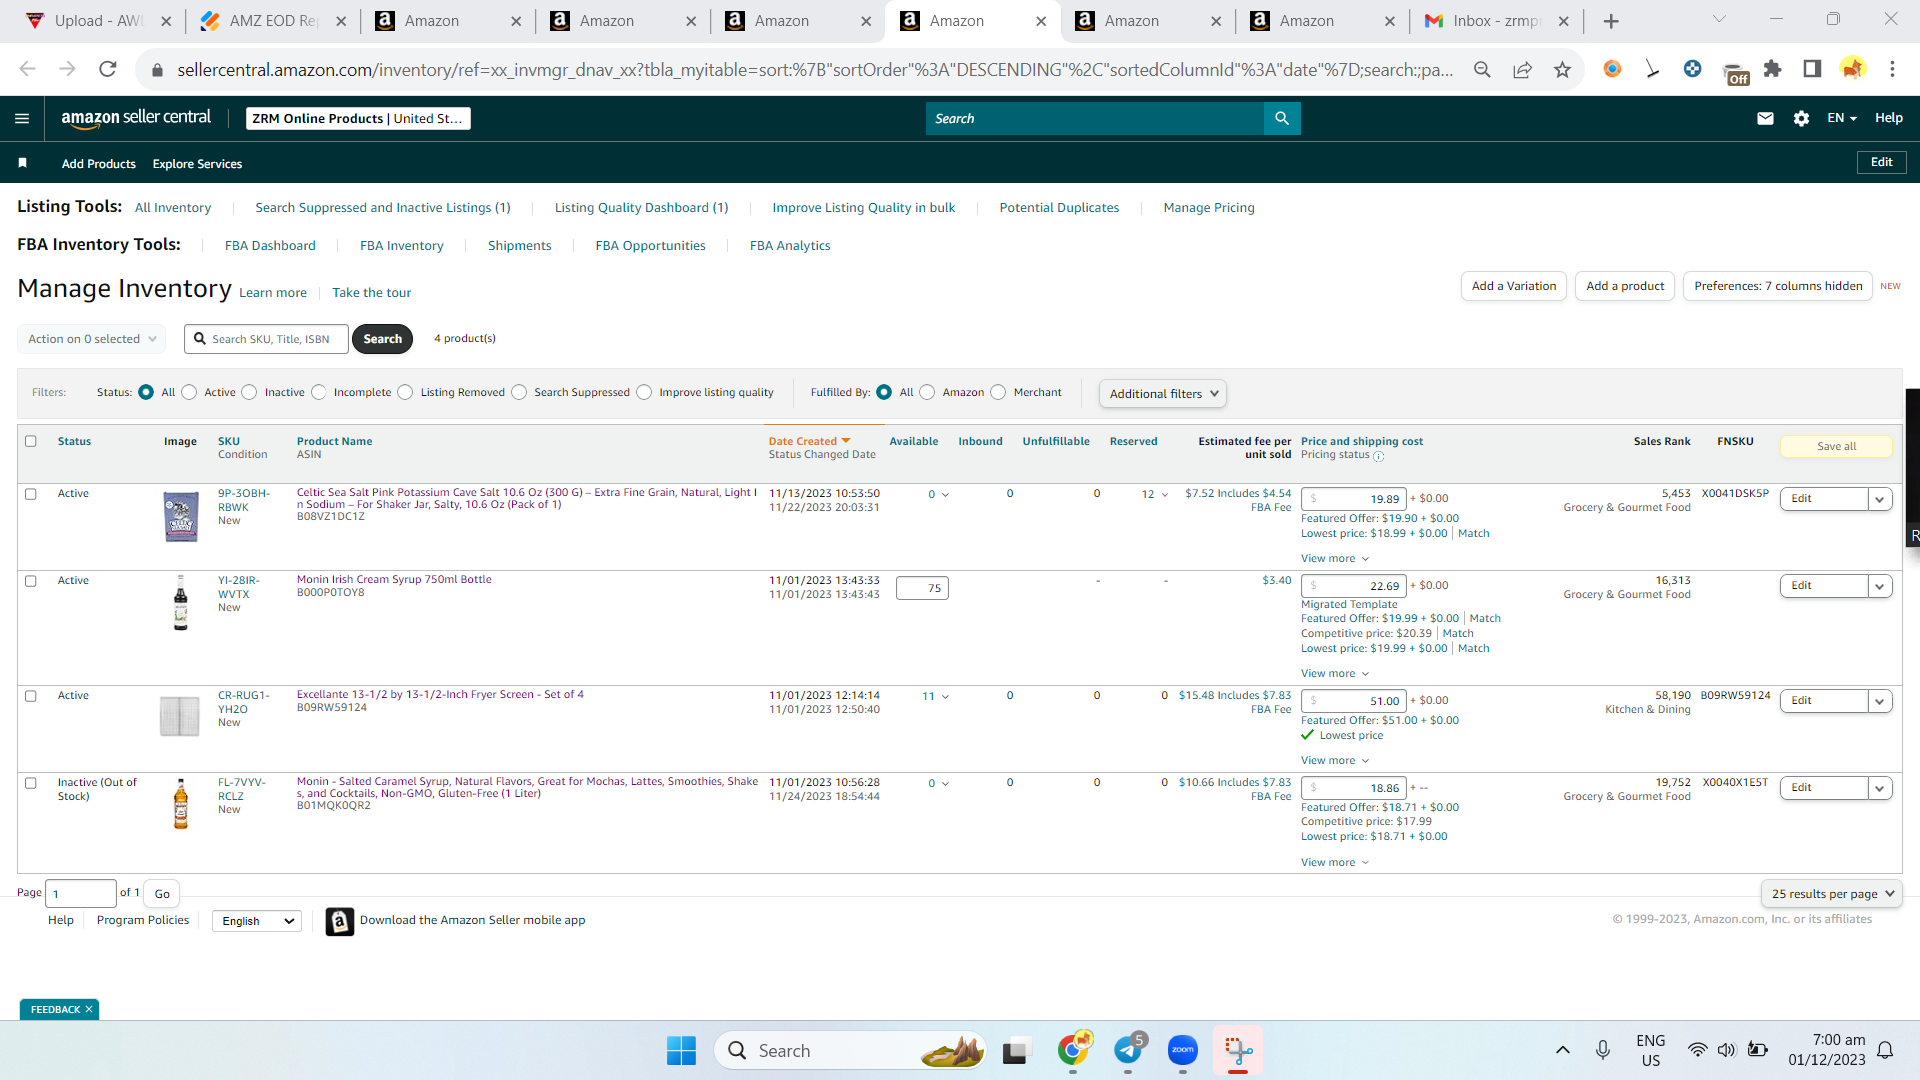The height and width of the screenshot is (1080, 1920).
Task: Check the Monin Irish Cream row checkbox
Action: pyautogui.click(x=30, y=581)
